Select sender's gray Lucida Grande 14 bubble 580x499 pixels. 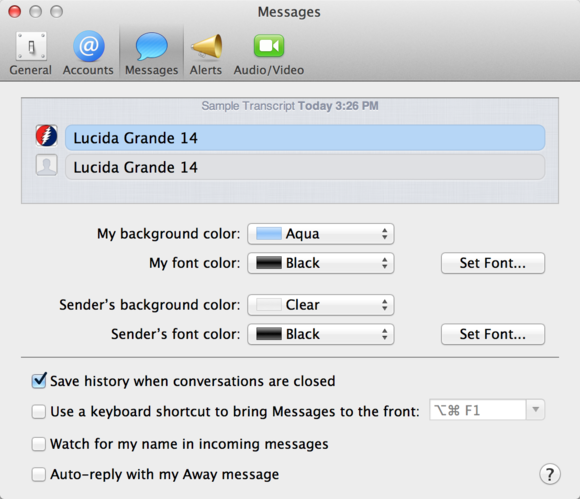[305, 167]
